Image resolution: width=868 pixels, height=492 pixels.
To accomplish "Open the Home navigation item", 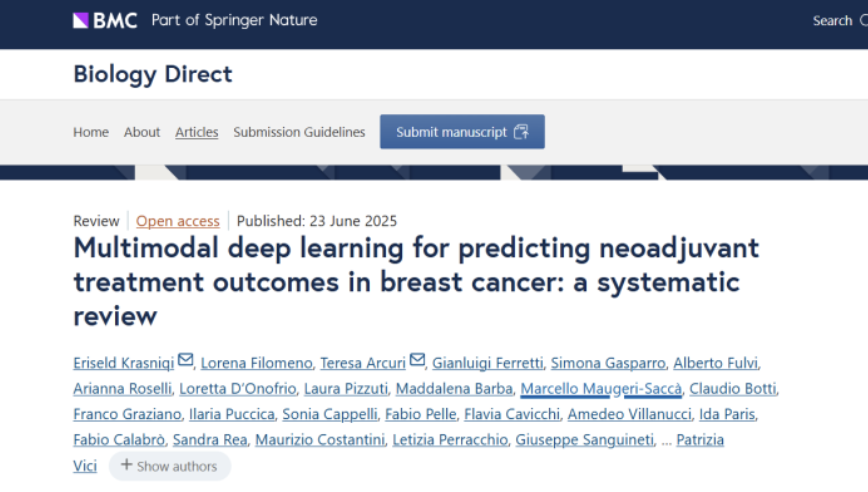I will pyautogui.click(x=91, y=132).
